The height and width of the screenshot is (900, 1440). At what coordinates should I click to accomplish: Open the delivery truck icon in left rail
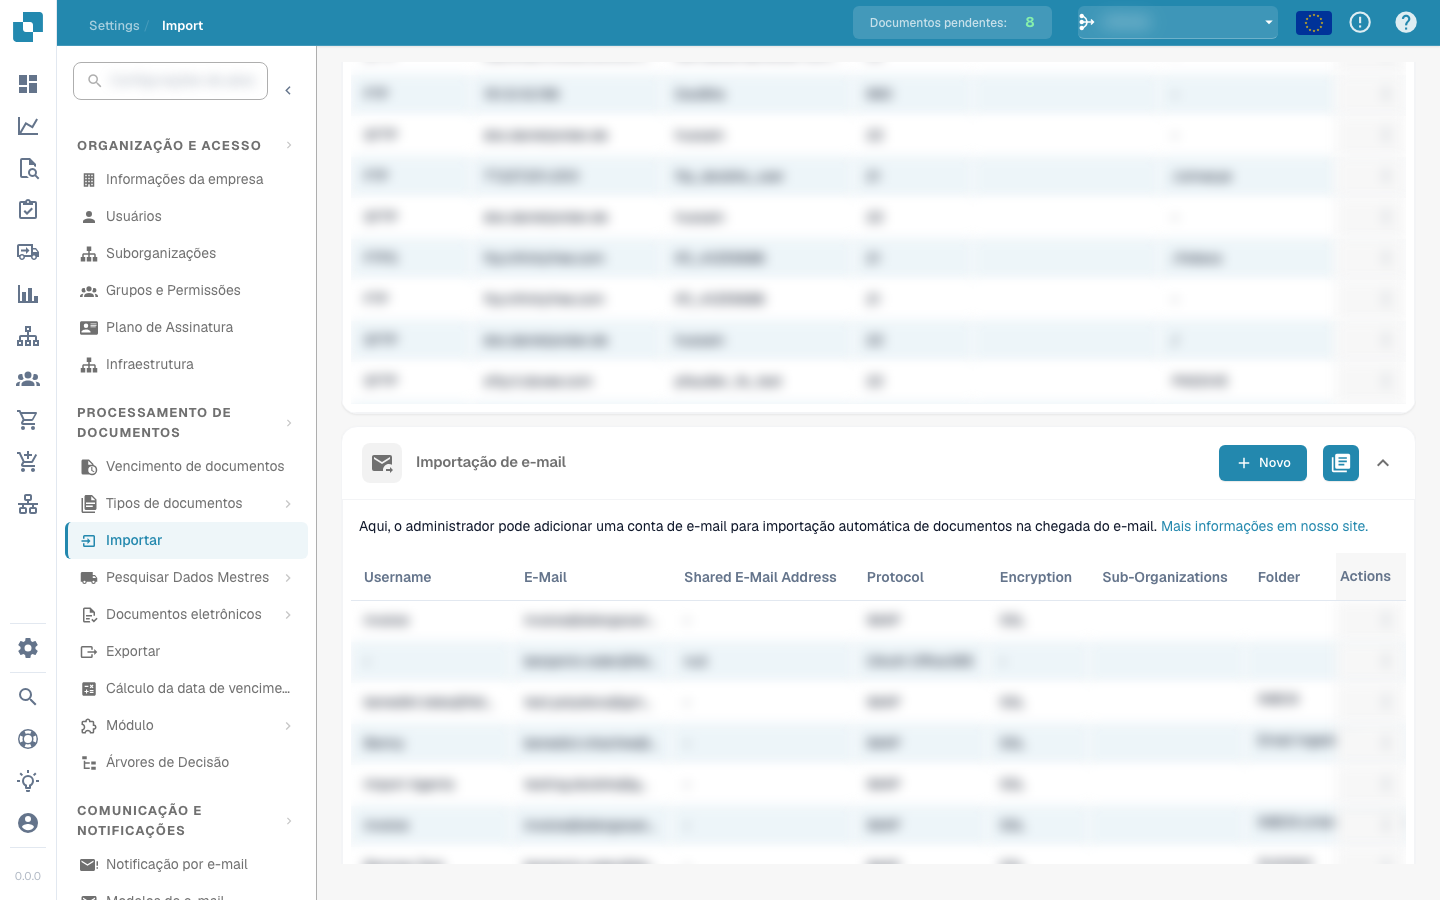tap(28, 252)
